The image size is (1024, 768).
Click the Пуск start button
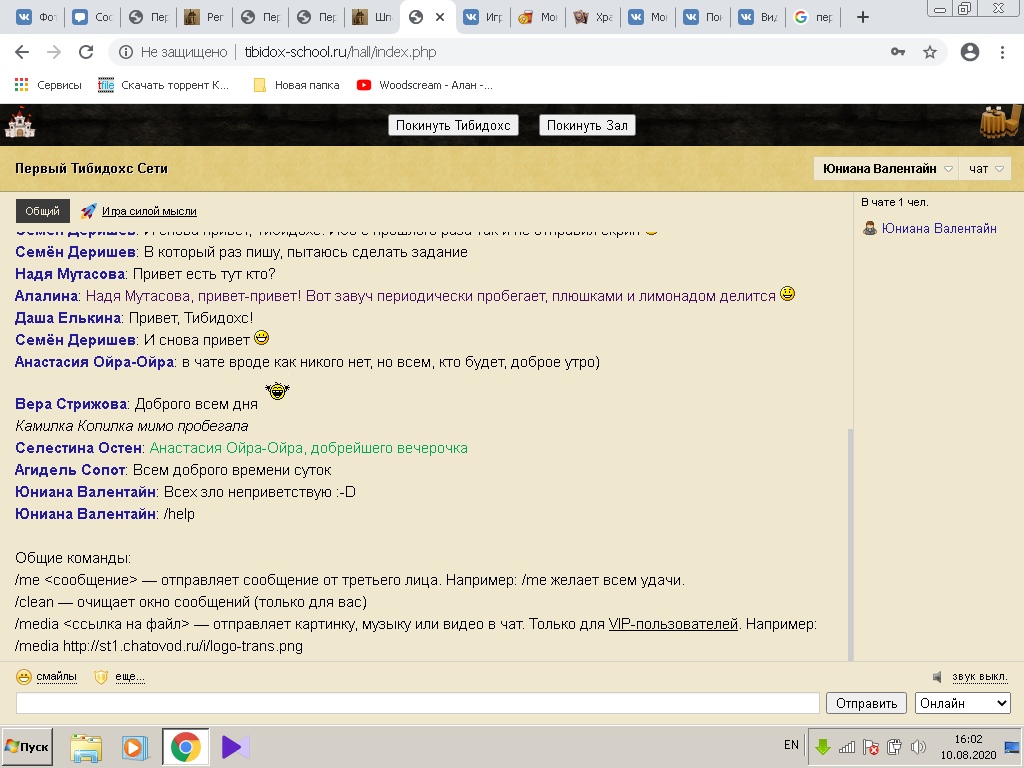pos(27,746)
